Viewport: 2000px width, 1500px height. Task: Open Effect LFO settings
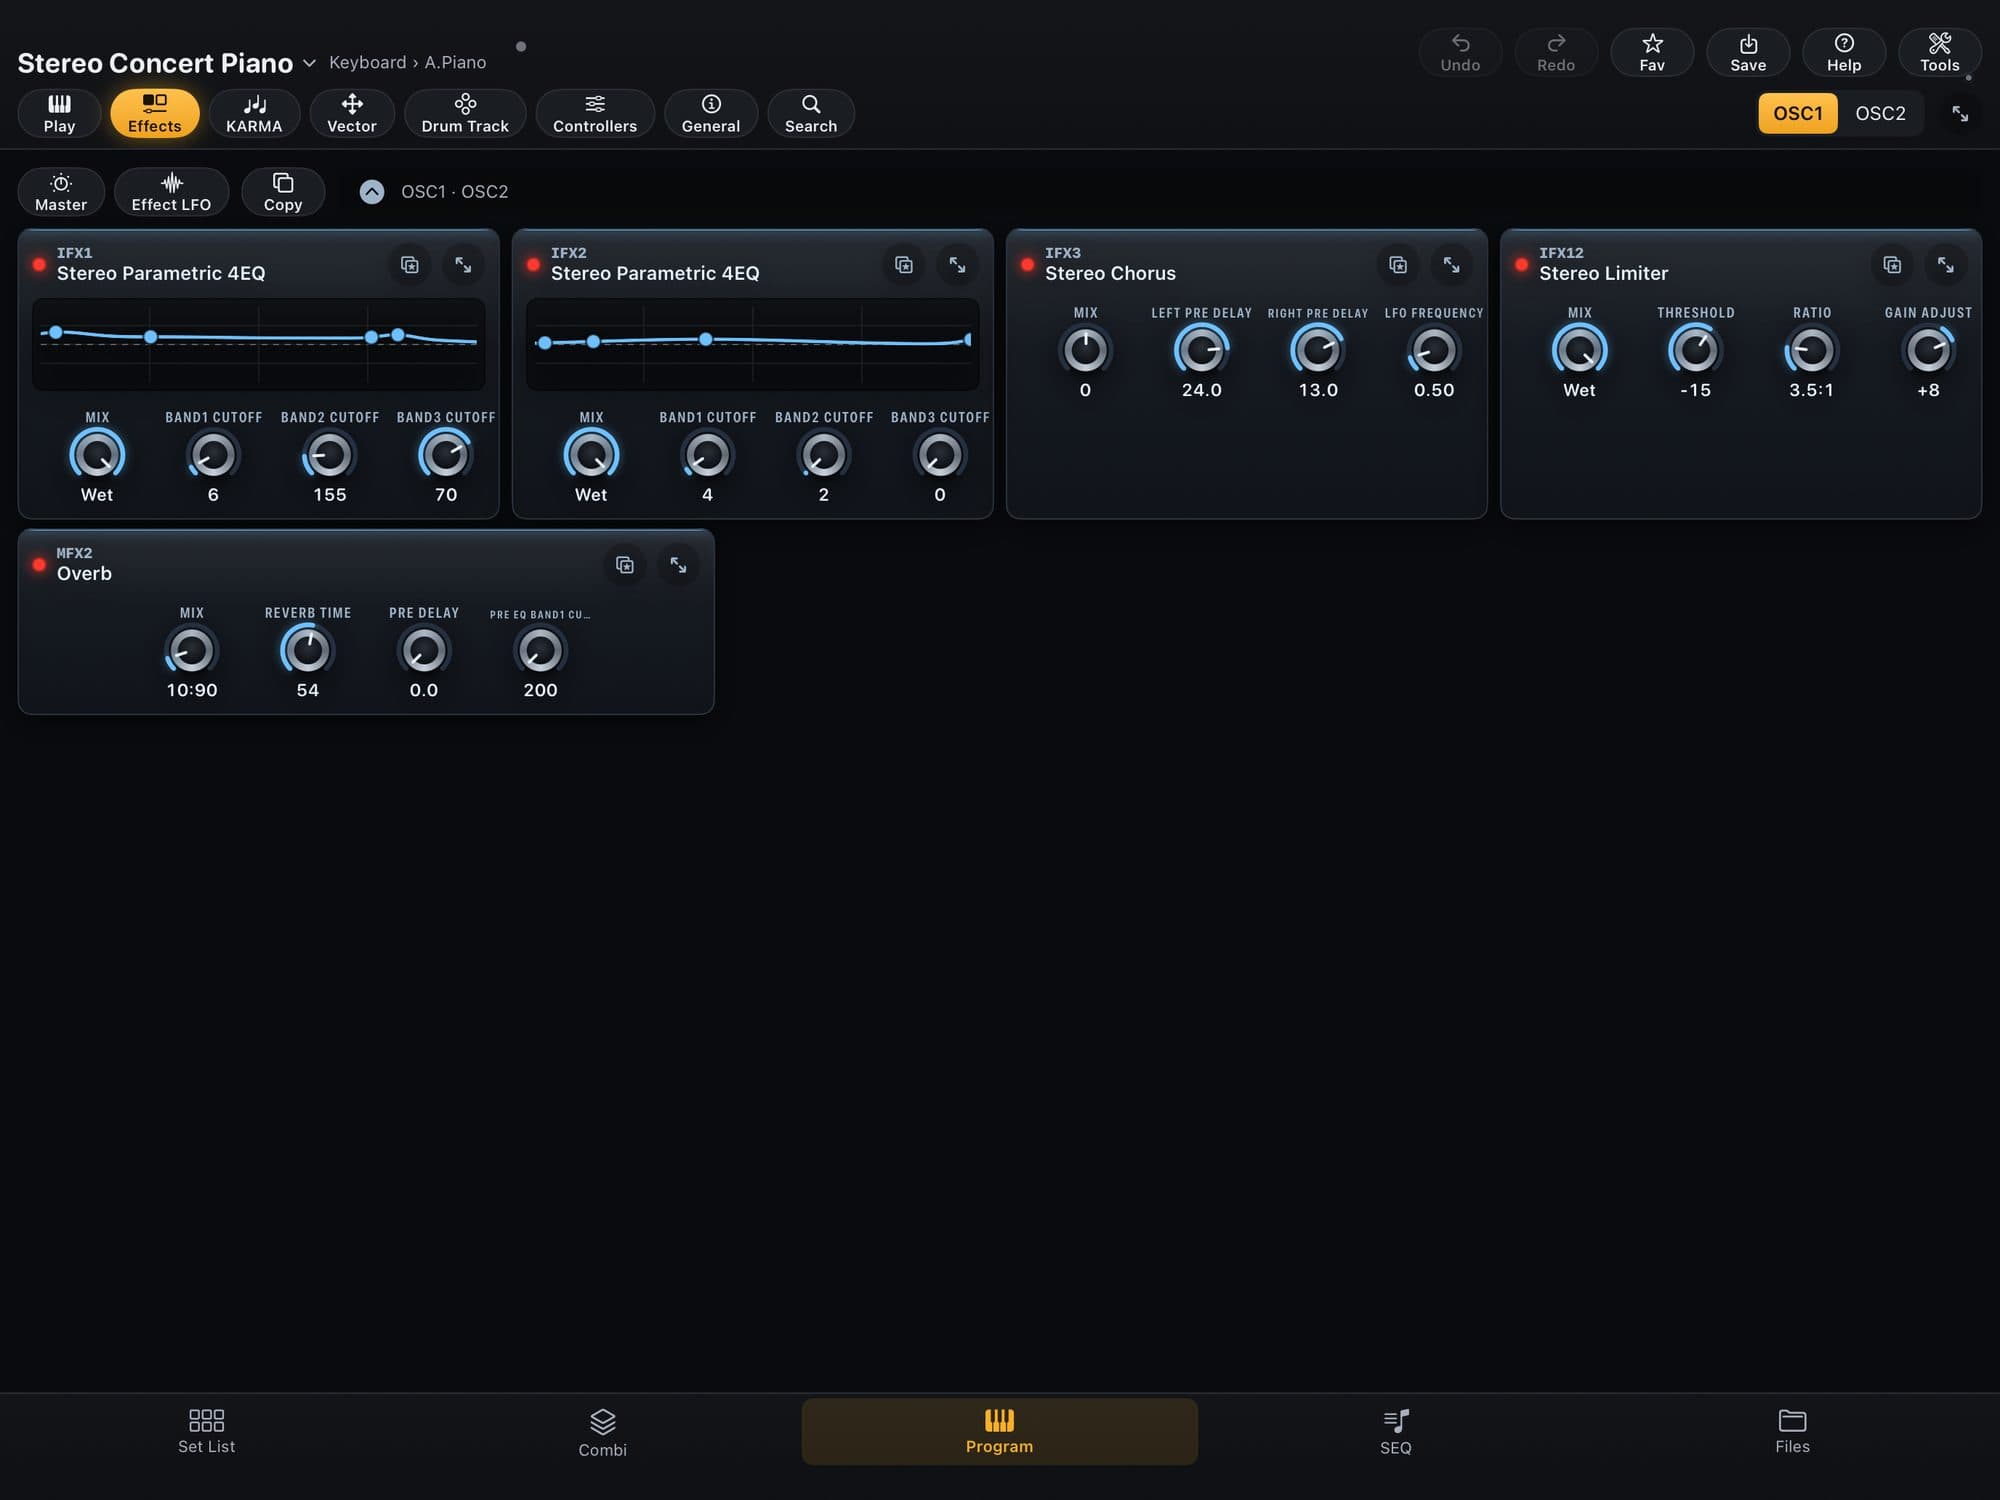pos(171,191)
